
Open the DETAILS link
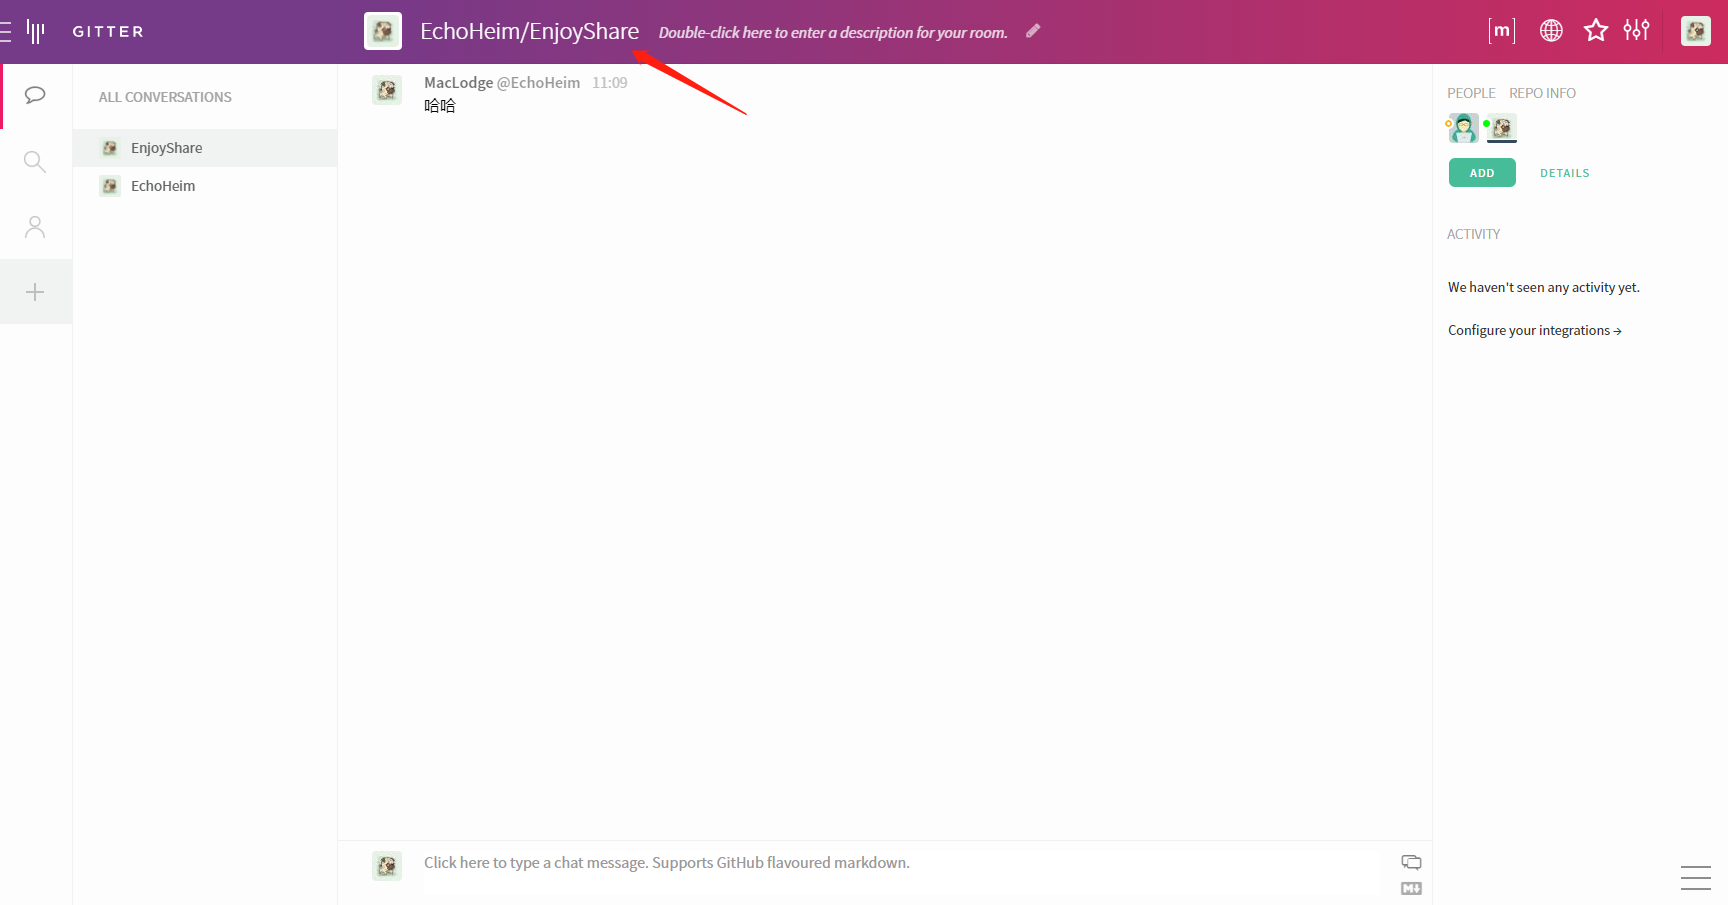click(1565, 173)
